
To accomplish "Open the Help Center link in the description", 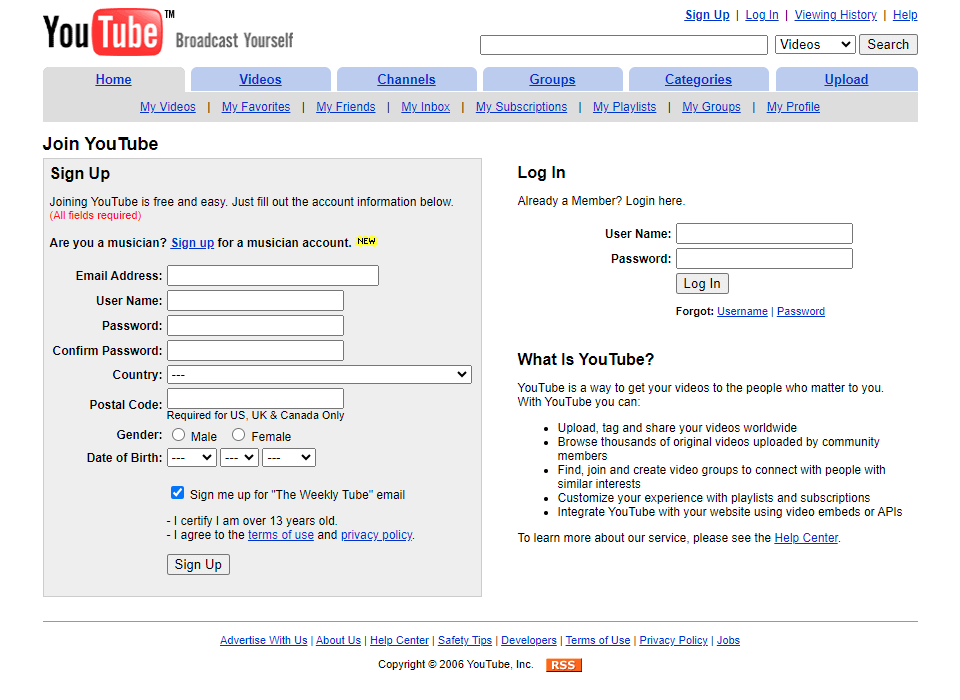I will tap(806, 538).
